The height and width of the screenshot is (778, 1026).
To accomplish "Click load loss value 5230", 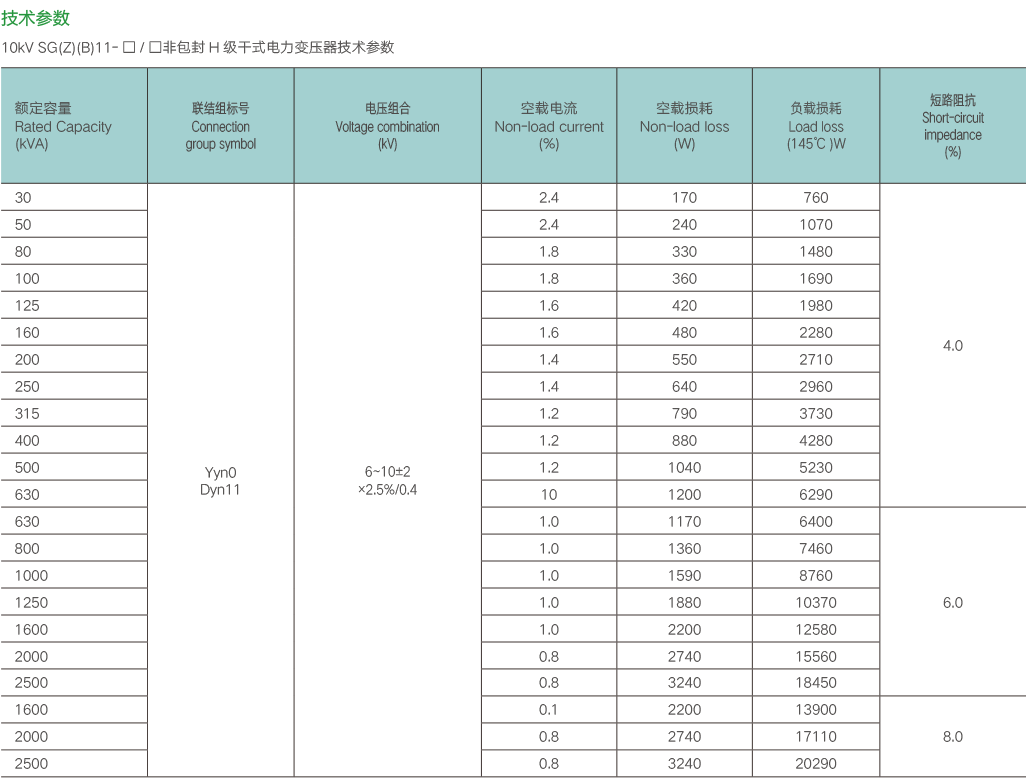I will [x=816, y=467].
